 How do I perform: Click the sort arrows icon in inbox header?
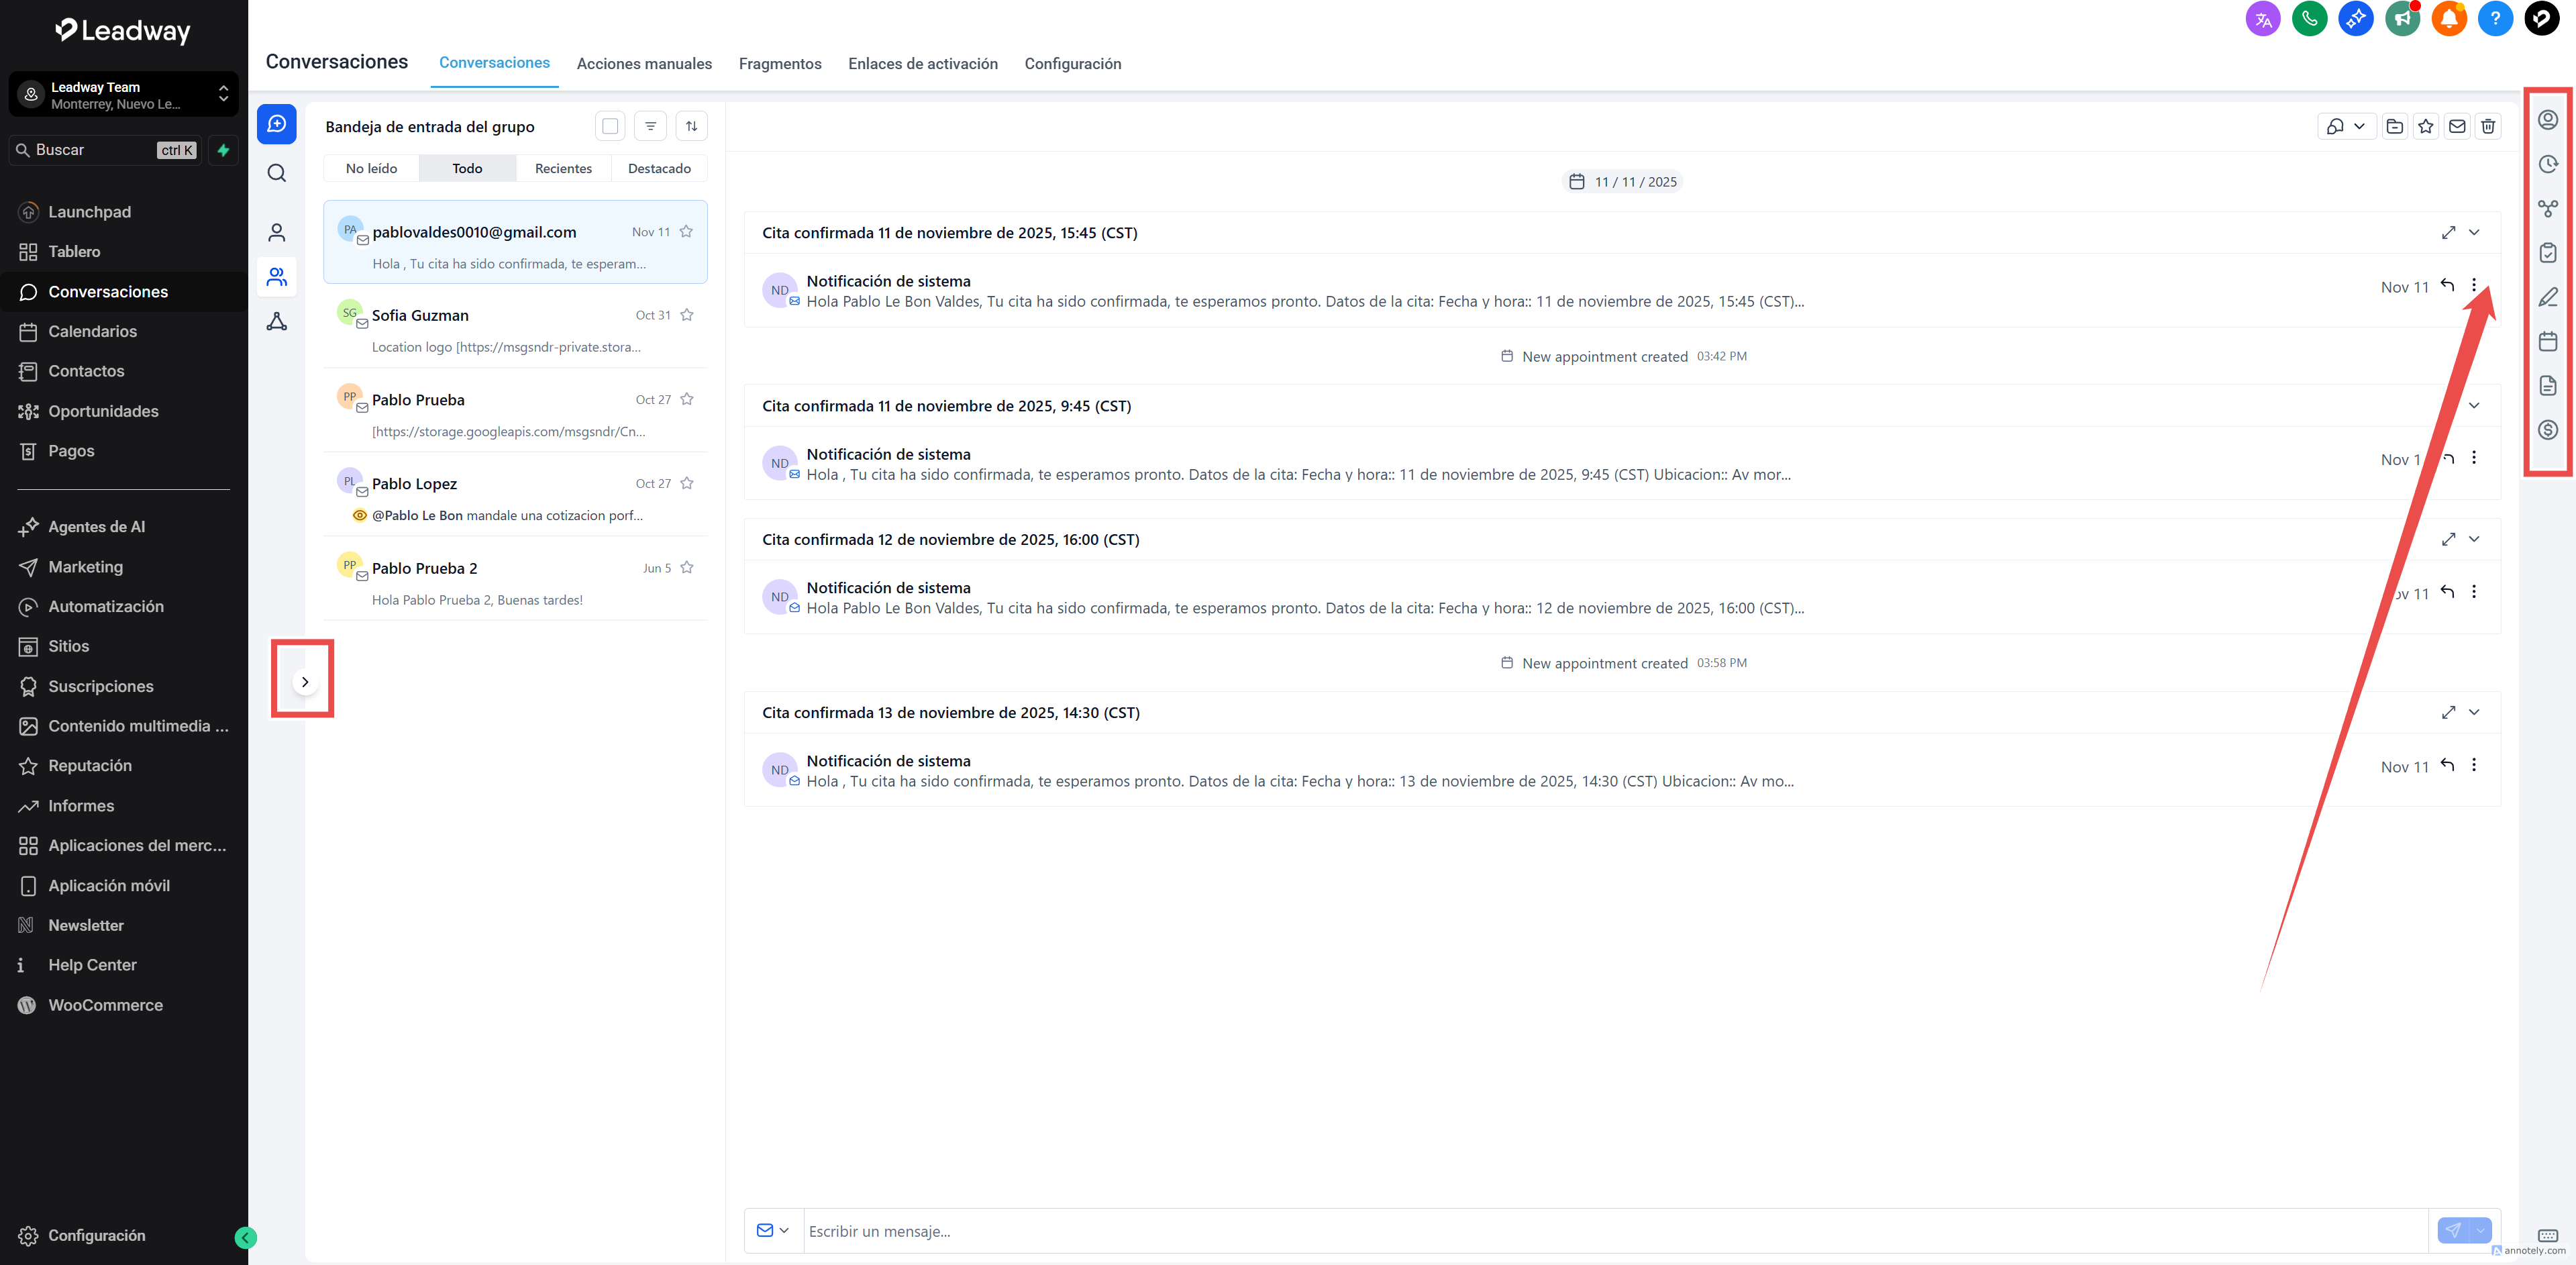[x=691, y=126]
